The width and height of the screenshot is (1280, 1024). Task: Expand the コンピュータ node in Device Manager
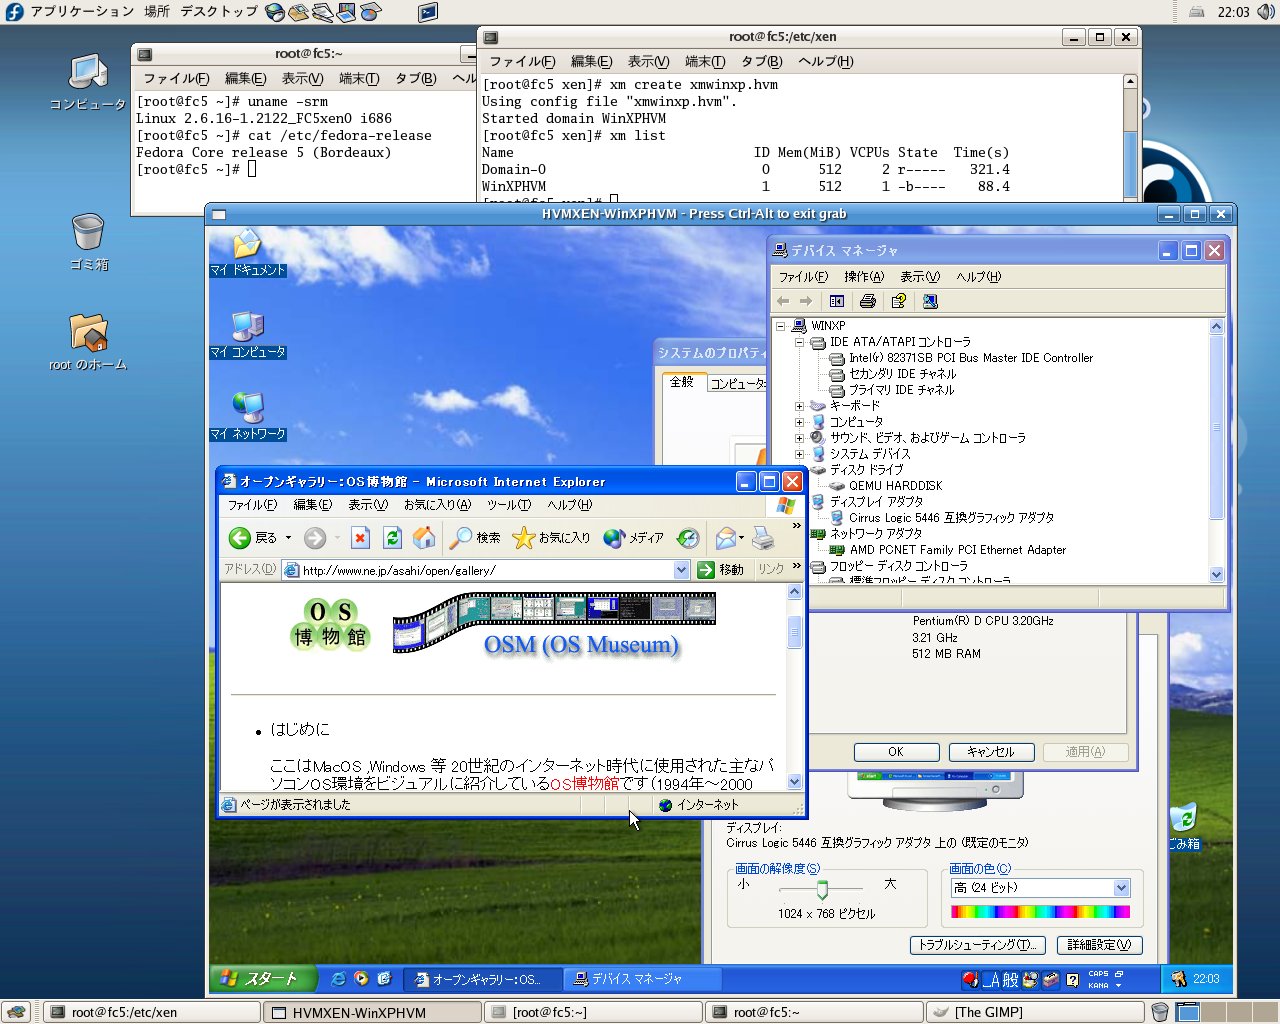(799, 422)
